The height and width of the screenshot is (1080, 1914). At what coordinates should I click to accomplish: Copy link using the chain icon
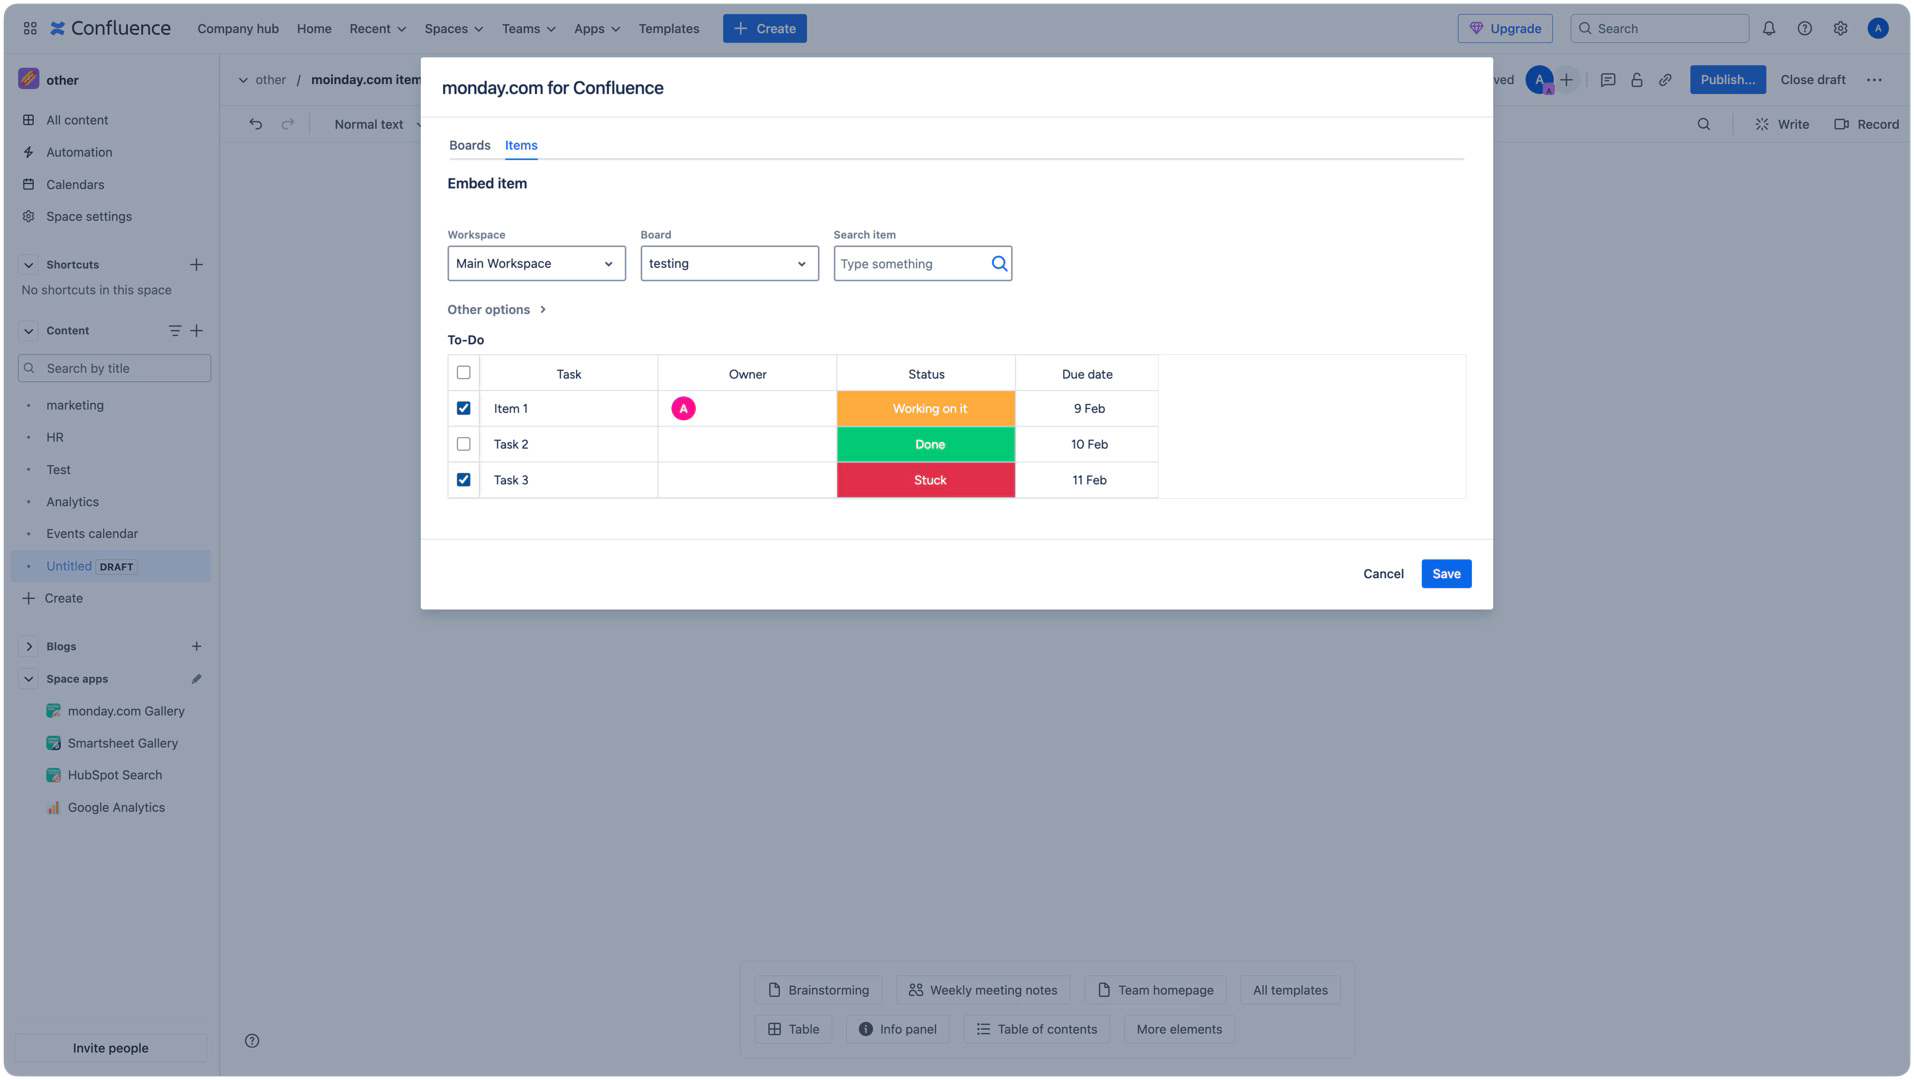1665,80
